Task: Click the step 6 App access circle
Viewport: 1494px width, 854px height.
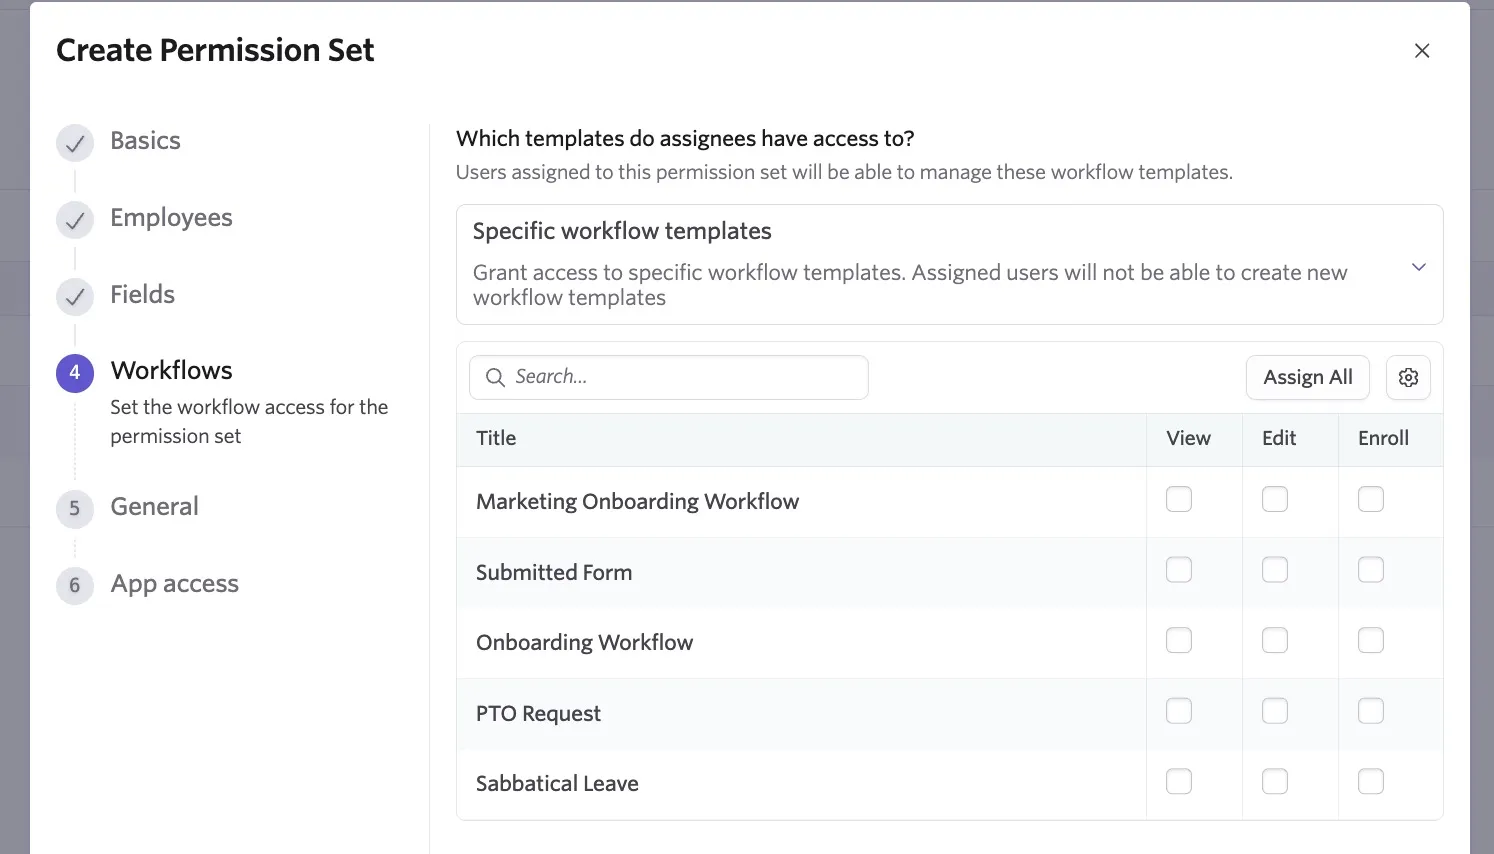Action: [75, 585]
